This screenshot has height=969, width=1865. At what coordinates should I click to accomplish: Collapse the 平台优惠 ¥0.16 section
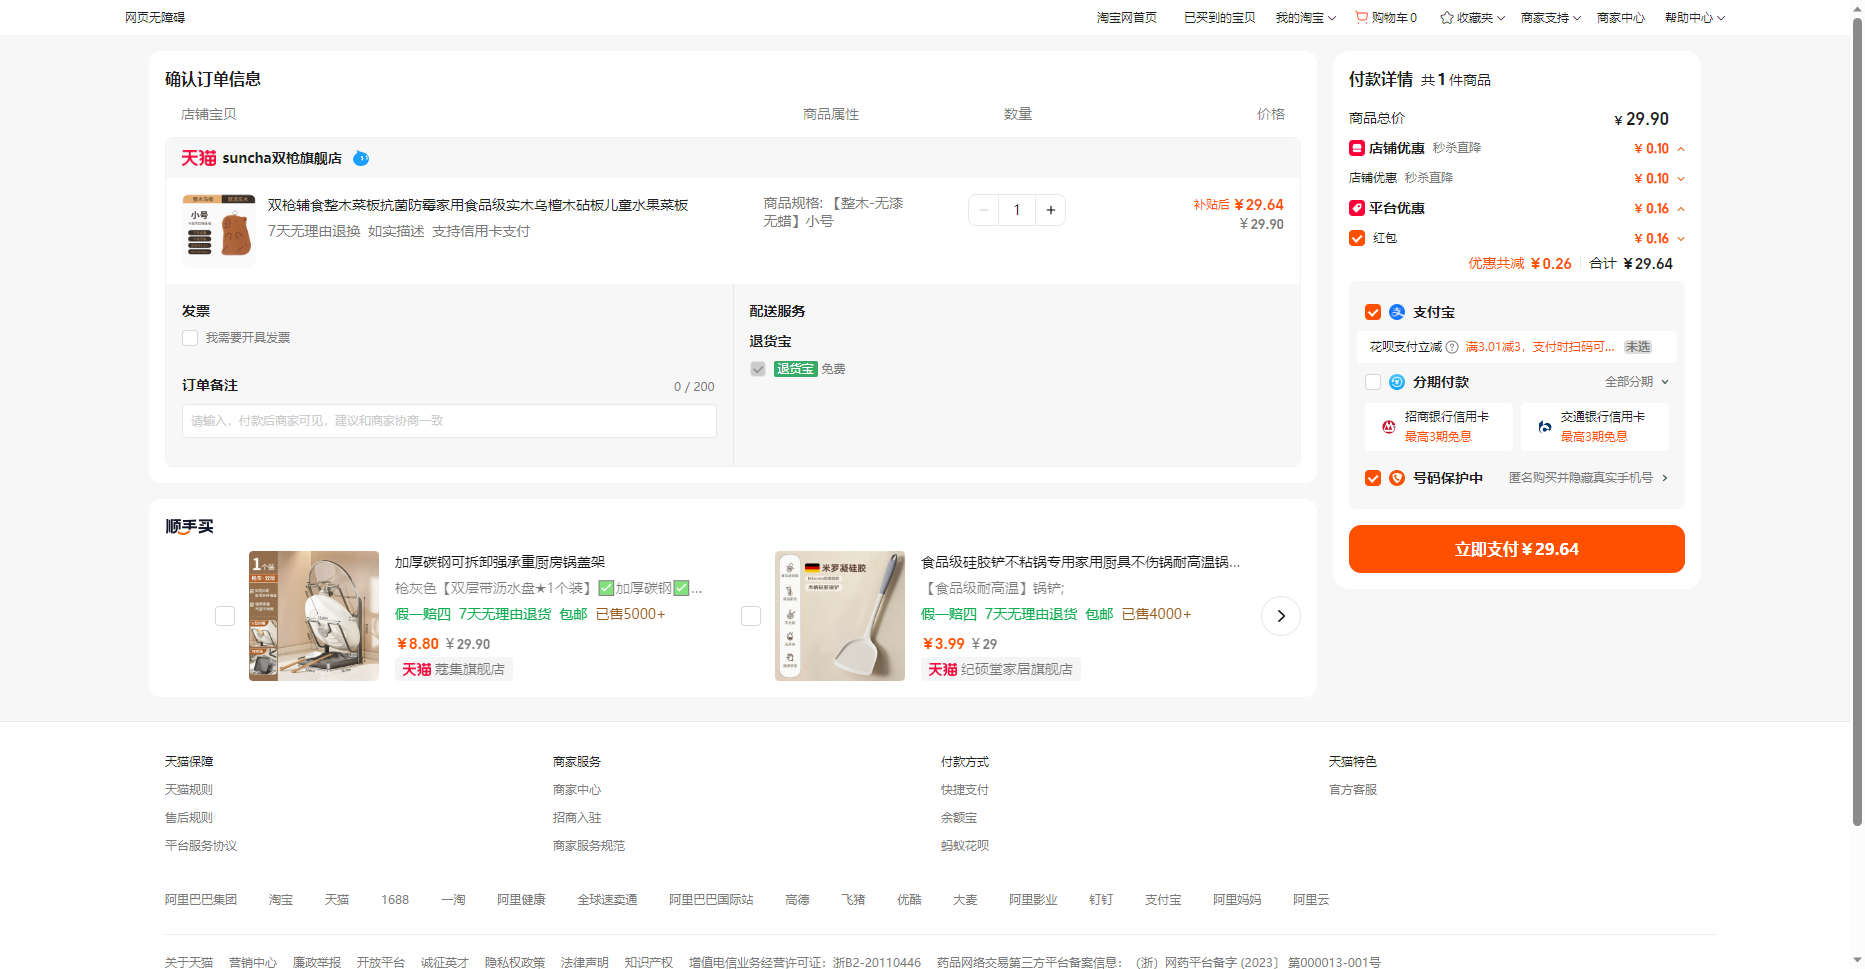[x=1681, y=209]
